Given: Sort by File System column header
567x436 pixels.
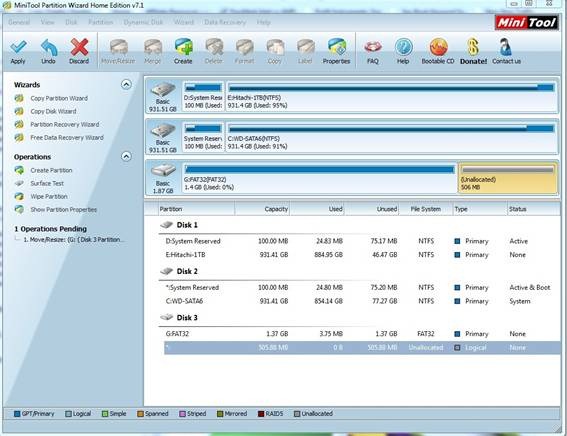Looking at the screenshot, I should [x=426, y=209].
